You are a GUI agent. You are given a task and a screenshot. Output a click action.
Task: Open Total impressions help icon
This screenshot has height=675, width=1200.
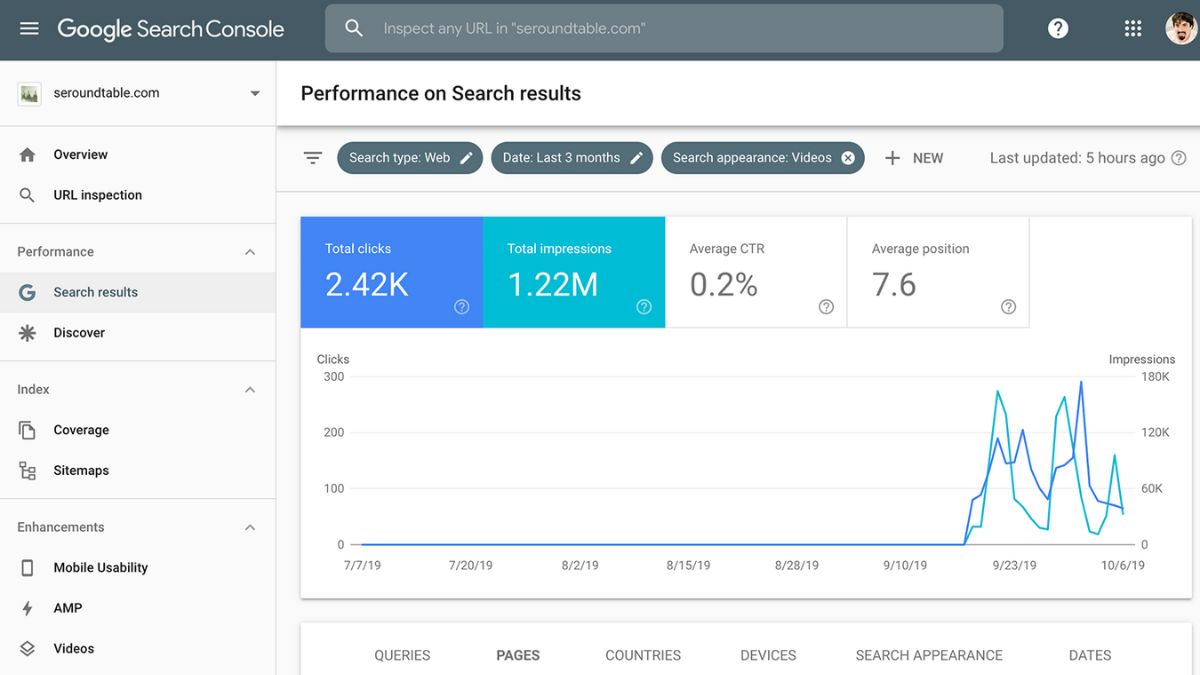click(644, 307)
